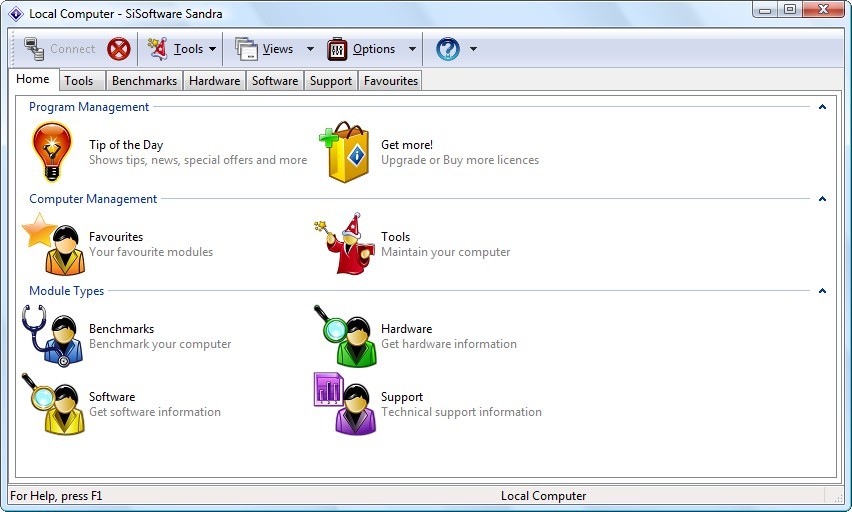The width and height of the screenshot is (852, 512).
Task: Click the Support module title text
Action: 402,397
